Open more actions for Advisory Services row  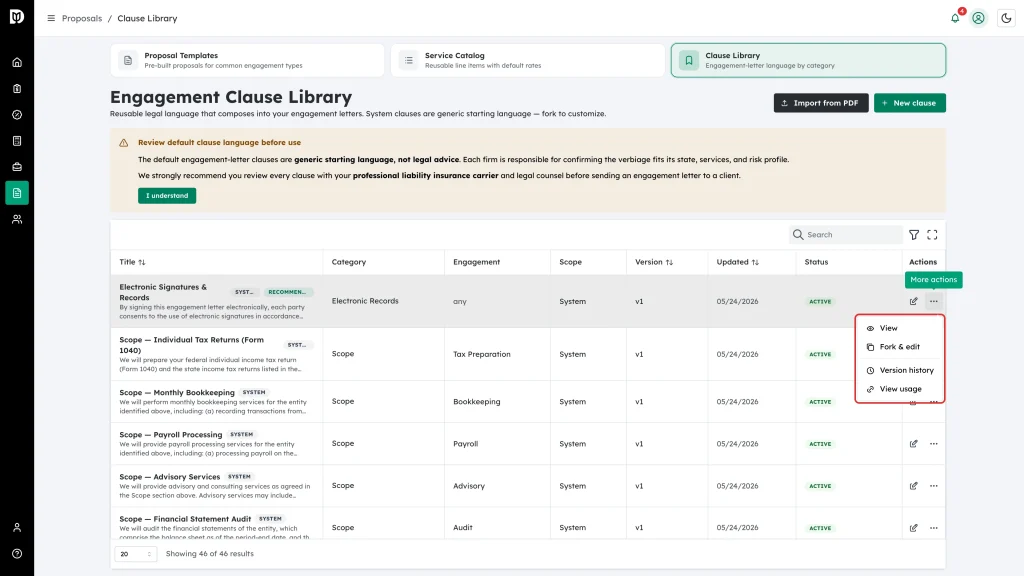click(x=934, y=486)
